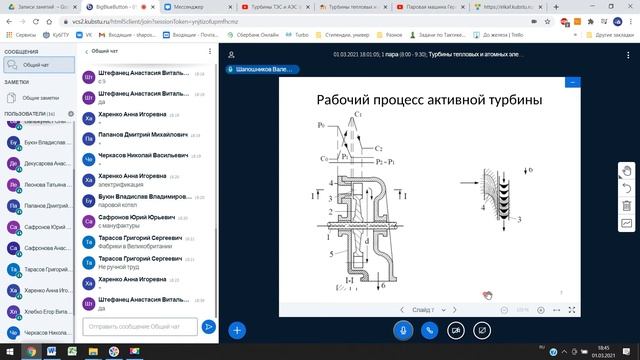Toggle multi-user whiteboard mode
The width and height of the screenshot is (640, 360).
click(627, 223)
